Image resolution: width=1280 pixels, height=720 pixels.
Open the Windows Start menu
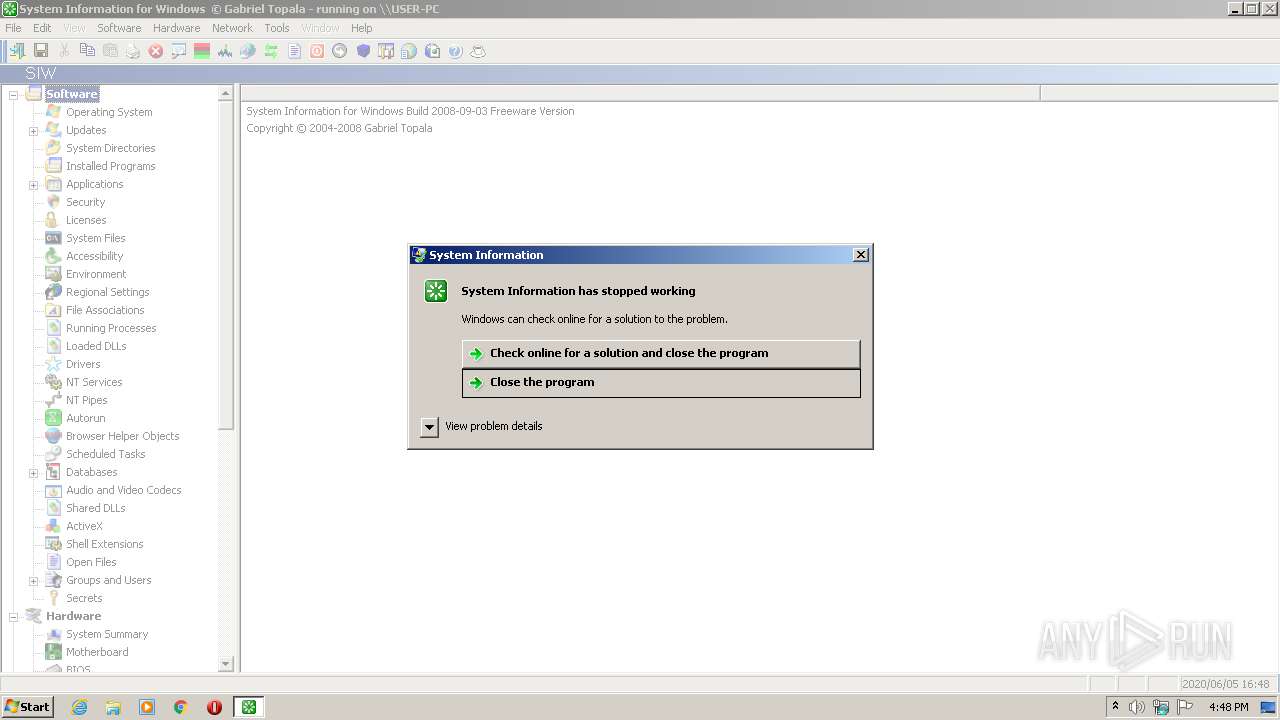[27, 707]
